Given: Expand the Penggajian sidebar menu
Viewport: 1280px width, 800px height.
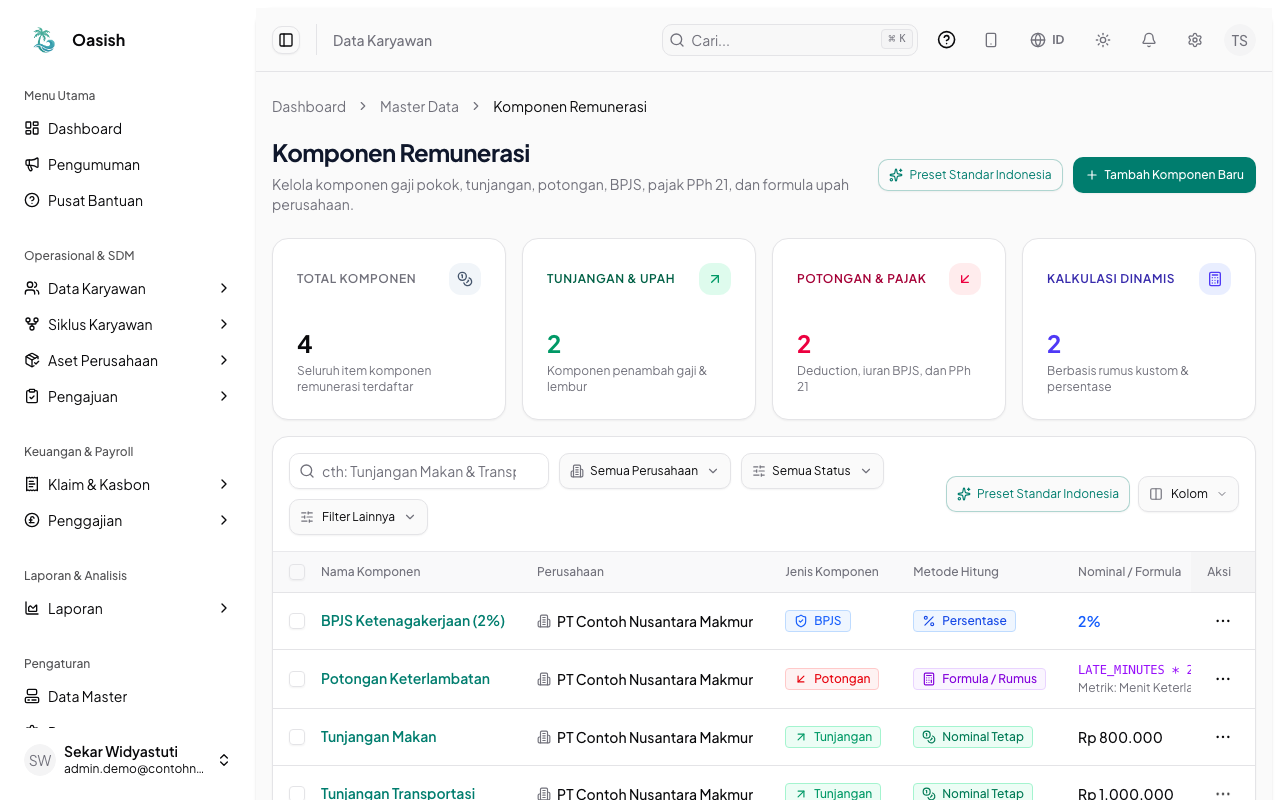Looking at the screenshot, I should tap(127, 520).
